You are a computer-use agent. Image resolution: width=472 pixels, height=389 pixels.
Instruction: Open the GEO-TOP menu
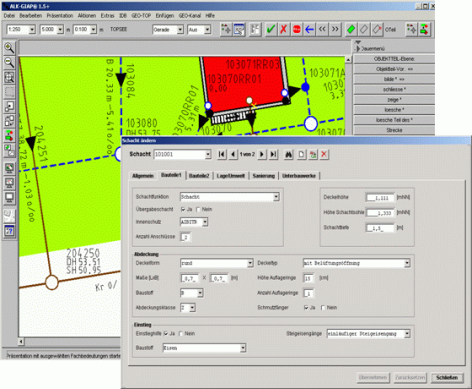[141, 16]
